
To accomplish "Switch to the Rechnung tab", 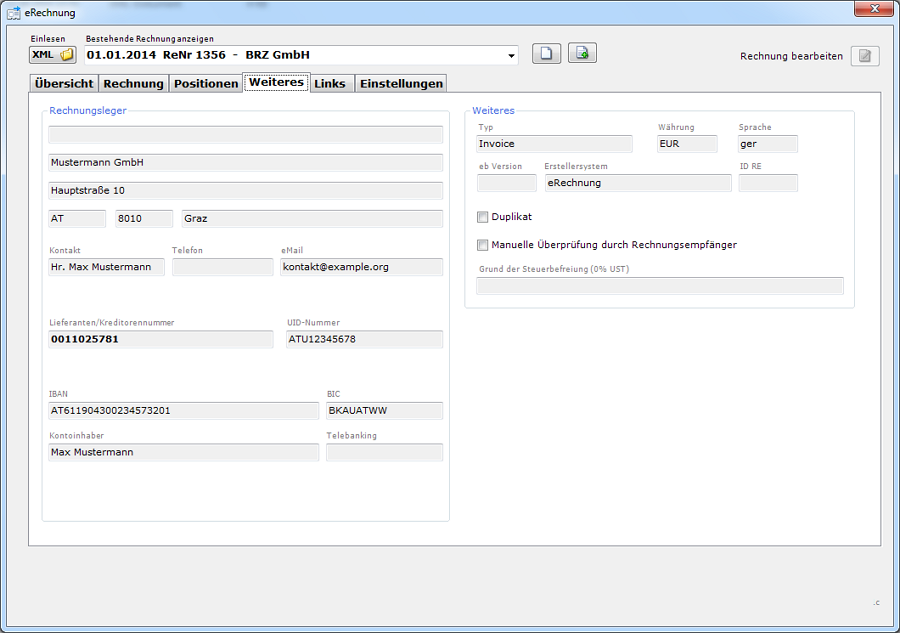I will tap(133, 84).
